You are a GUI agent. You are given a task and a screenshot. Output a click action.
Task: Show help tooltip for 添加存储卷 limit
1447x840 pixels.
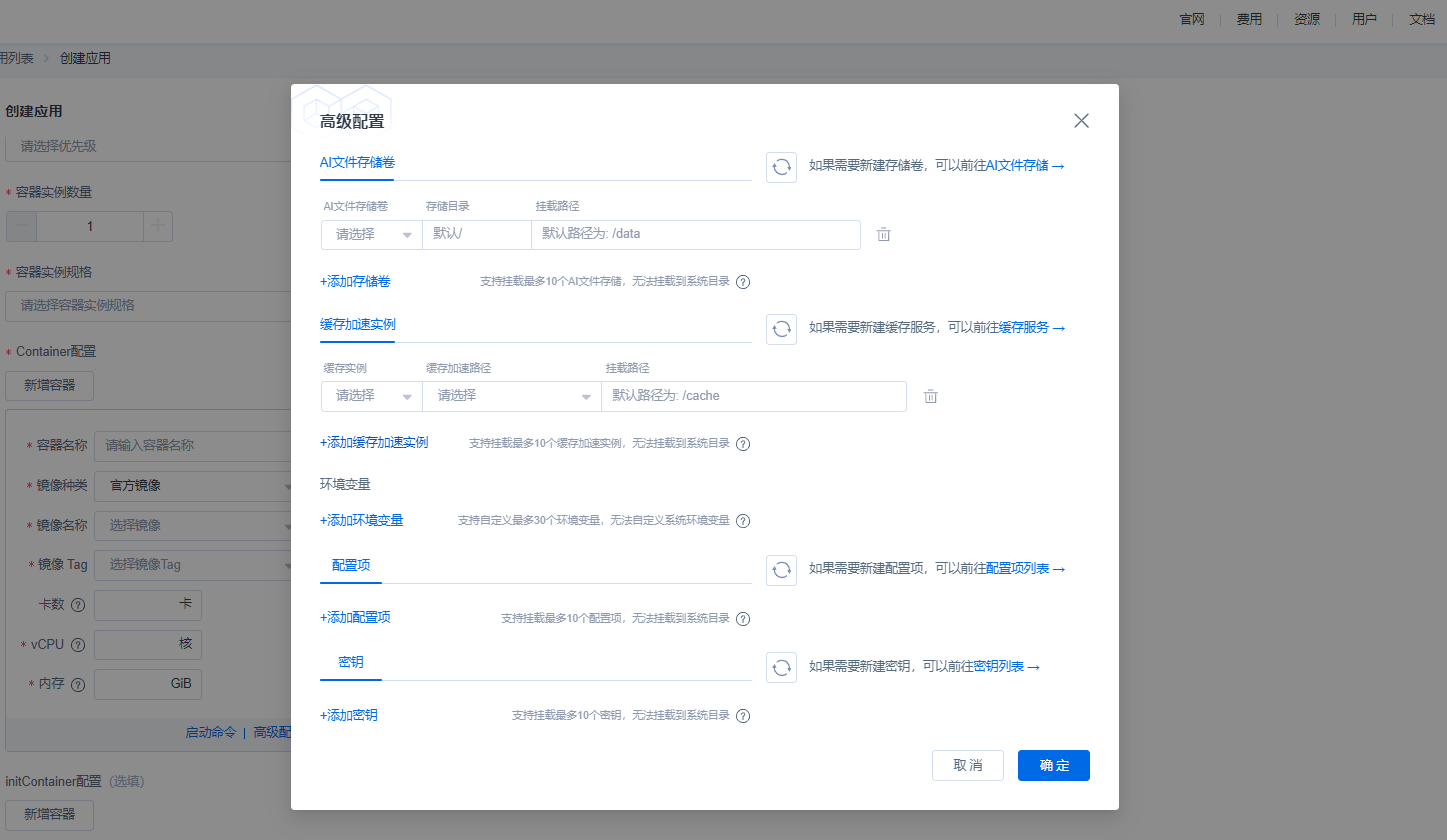tap(743, 282)
